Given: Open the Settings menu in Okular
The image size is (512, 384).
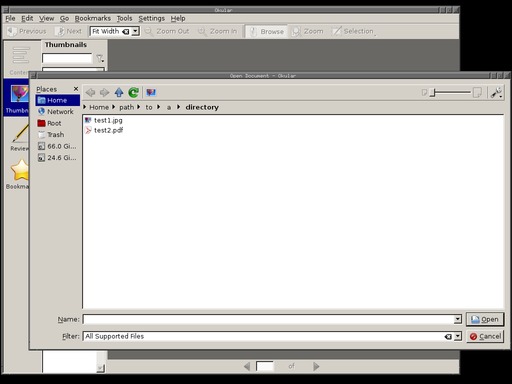Looking at the screenshot, I should point(152,18).
